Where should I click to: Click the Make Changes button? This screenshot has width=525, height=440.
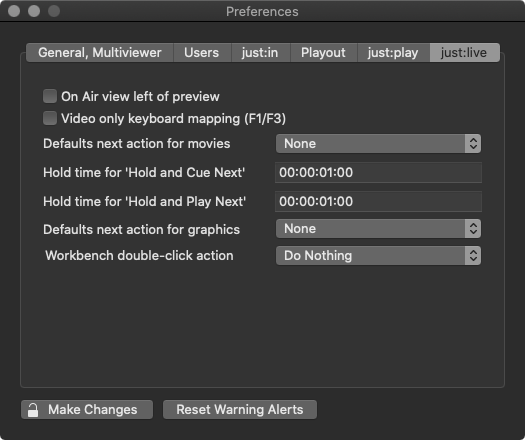point(87,410)
